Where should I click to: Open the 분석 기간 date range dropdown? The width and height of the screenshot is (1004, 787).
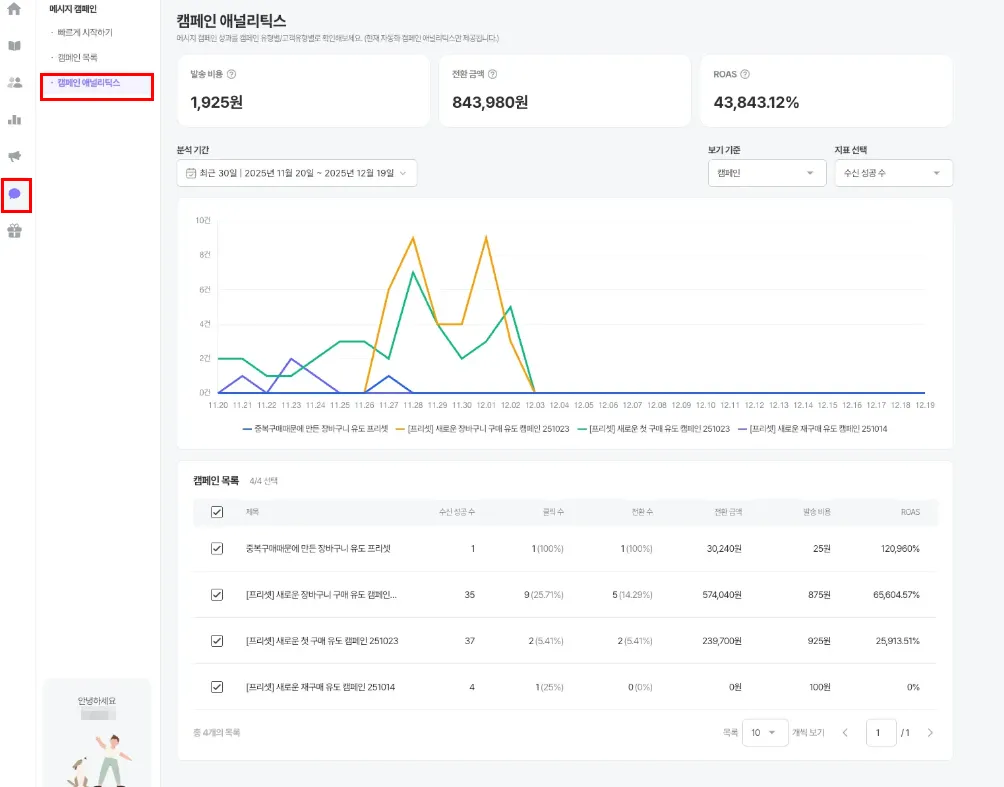point(297,173)
